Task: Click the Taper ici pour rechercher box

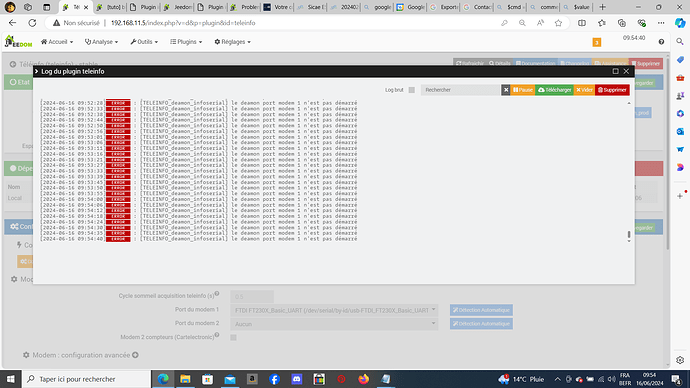Action: click(x=86, y=379)
